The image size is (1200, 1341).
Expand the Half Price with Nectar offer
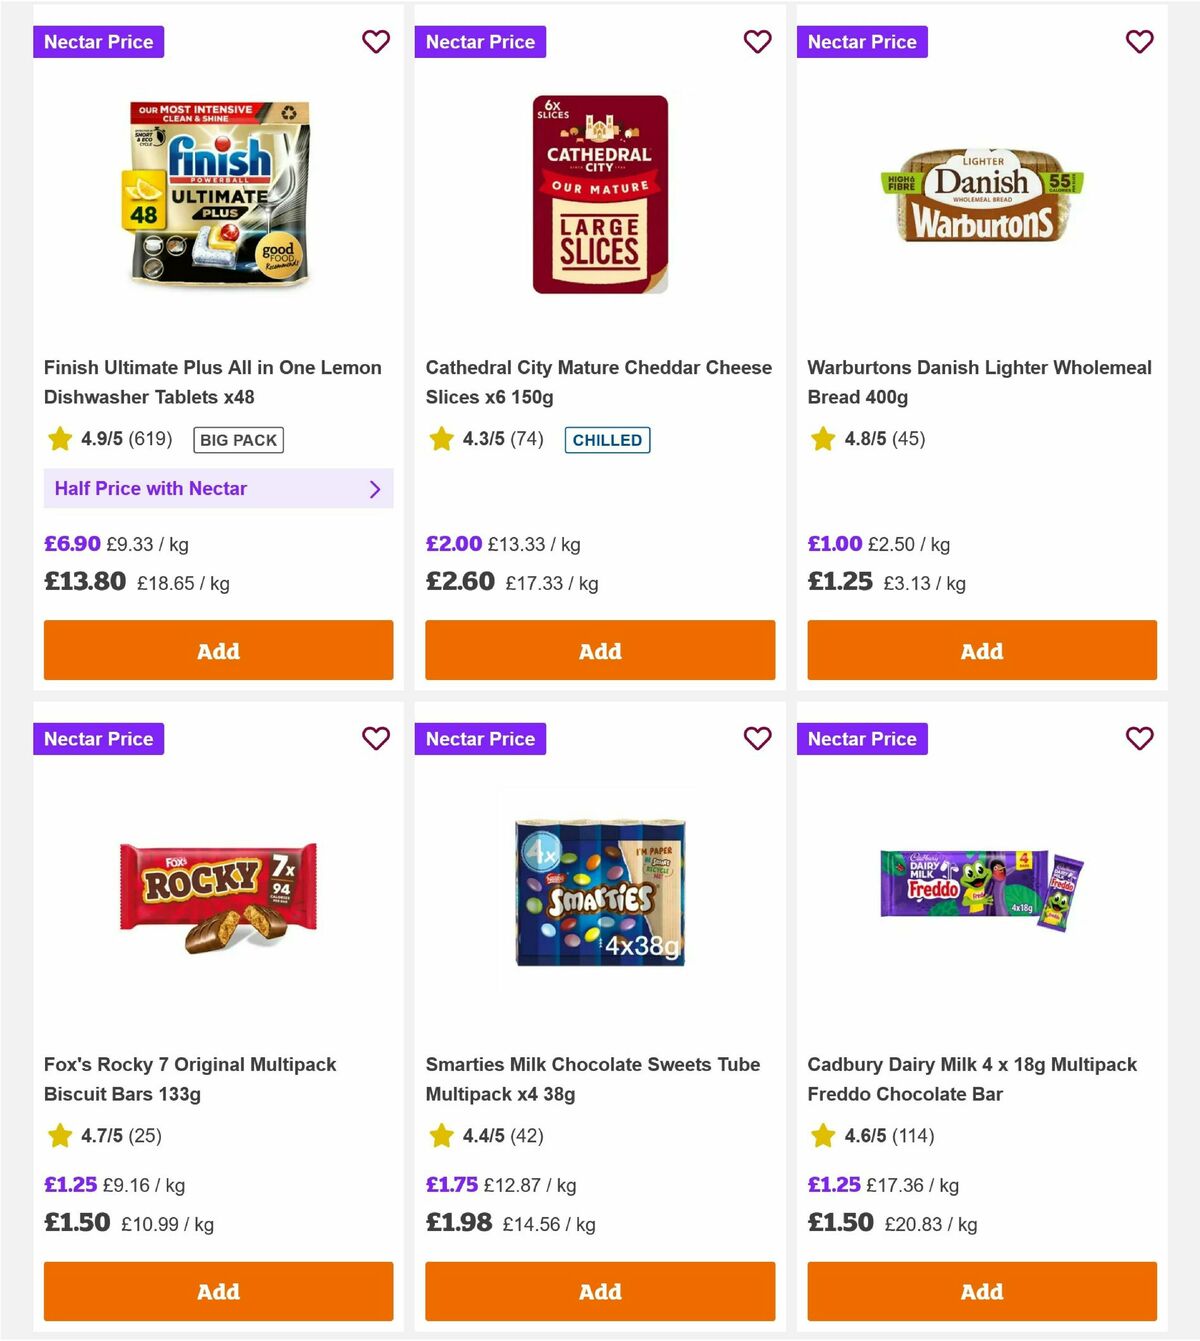tap(150, 489)
